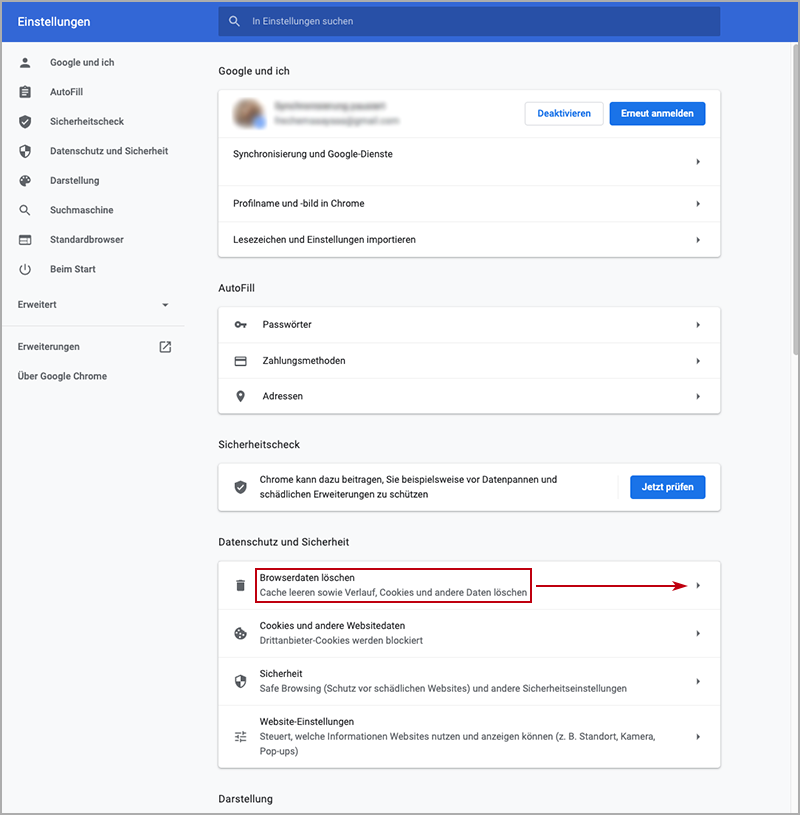The image size is (800, 815).
Task: Click the Browserdaten löschen title text
Action: (307, 577)
